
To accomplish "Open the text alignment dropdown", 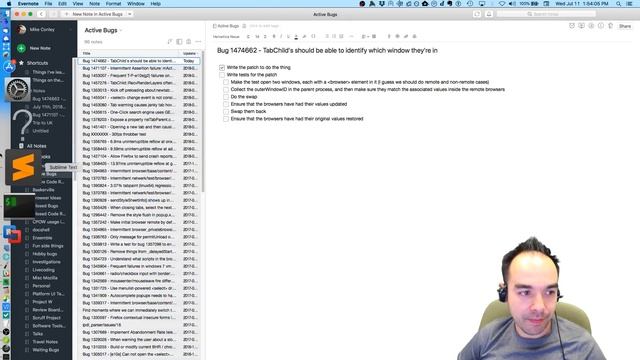I will [365, 36].
